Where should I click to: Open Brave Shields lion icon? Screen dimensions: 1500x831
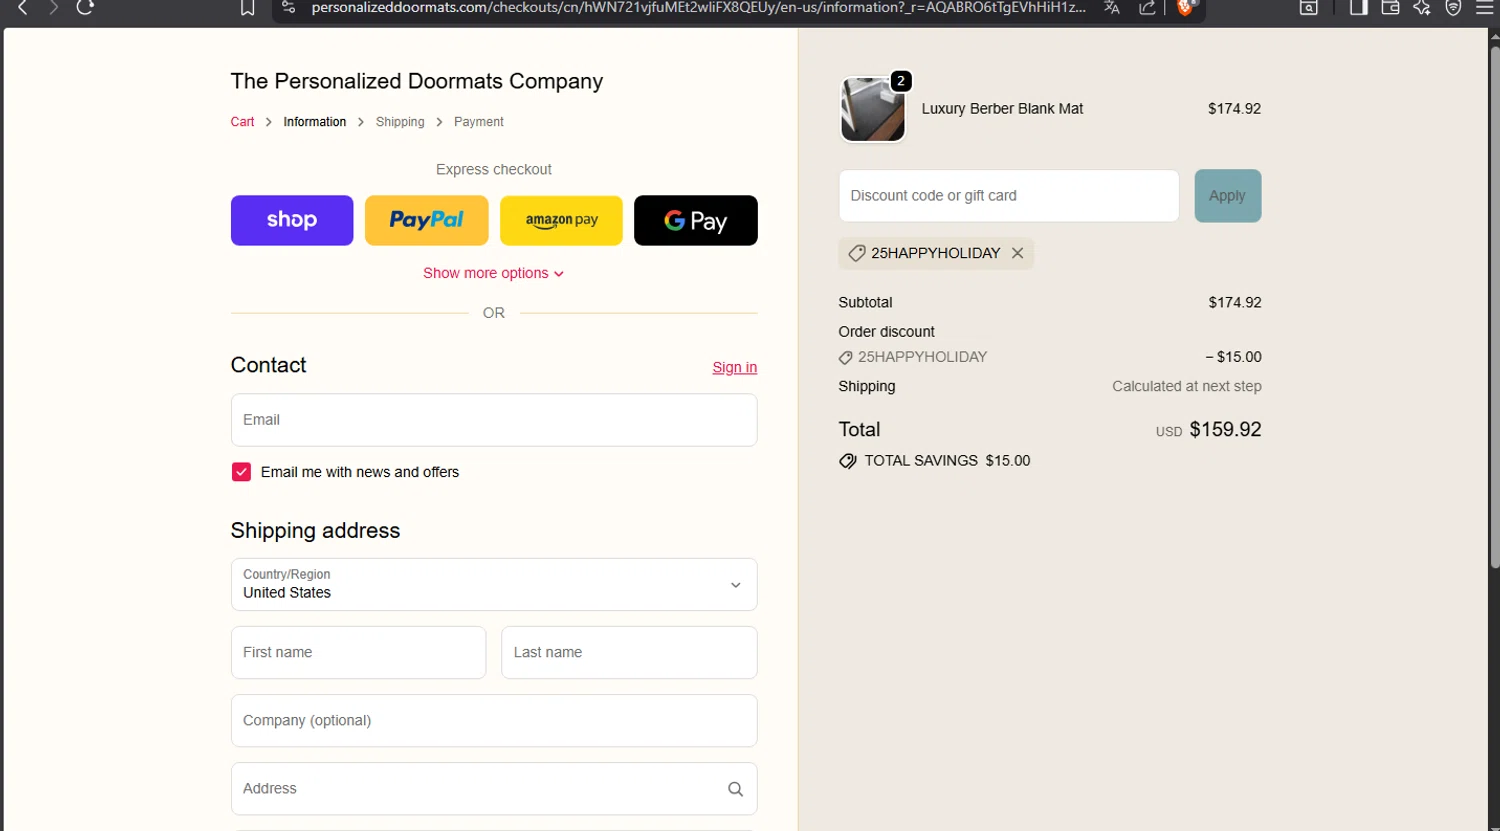click(1185, 8)
